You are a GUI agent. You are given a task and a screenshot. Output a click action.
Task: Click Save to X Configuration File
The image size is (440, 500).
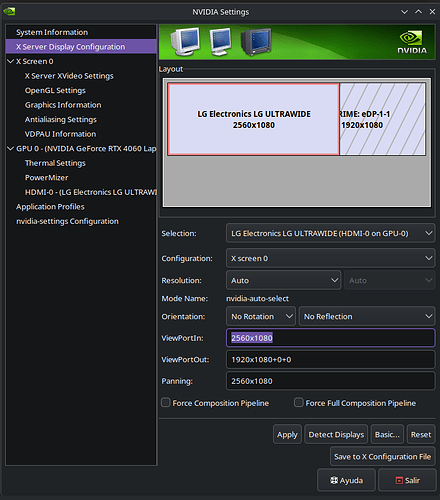[x=382, y=456]
